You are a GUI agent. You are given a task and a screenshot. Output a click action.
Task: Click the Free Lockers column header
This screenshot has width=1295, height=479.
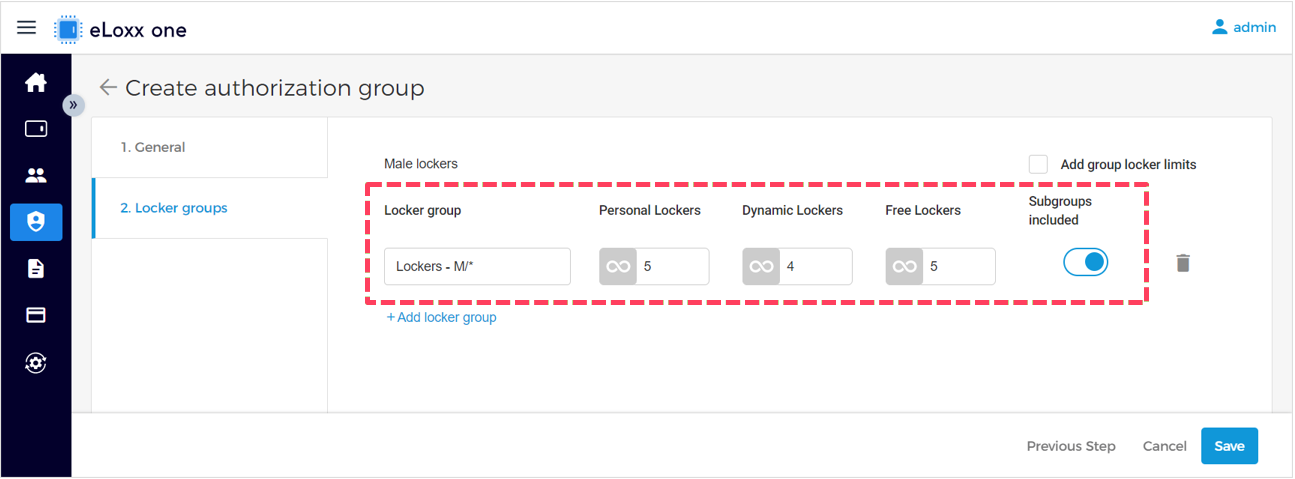(x=923, y=210)
